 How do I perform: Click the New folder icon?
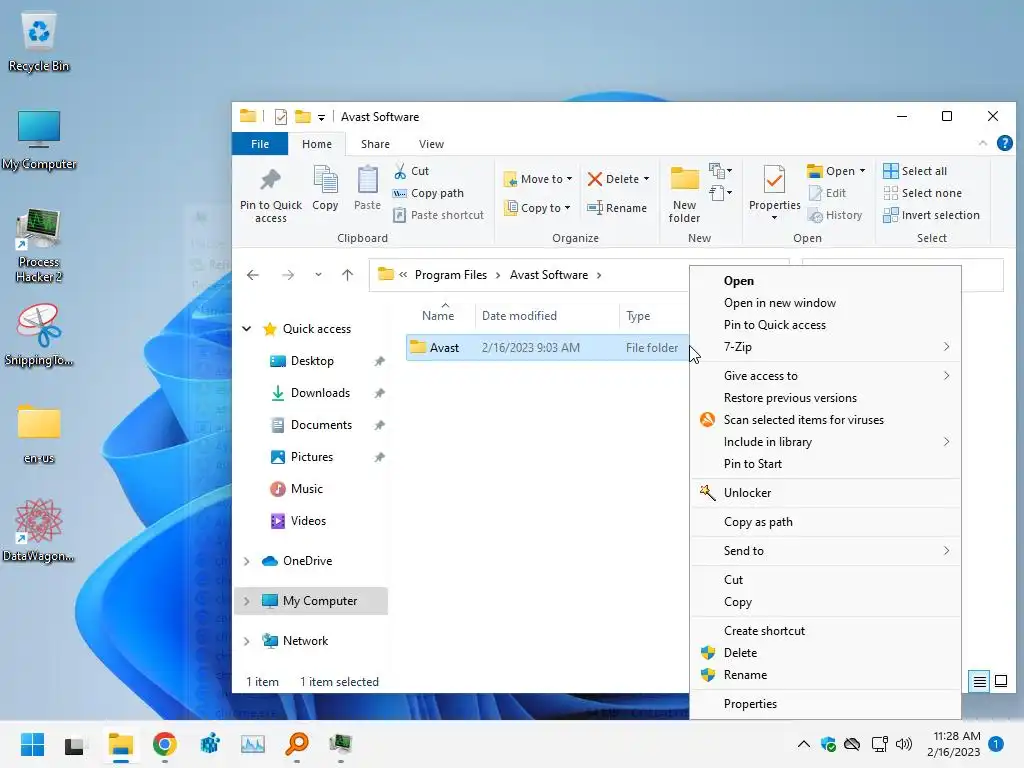684,178
